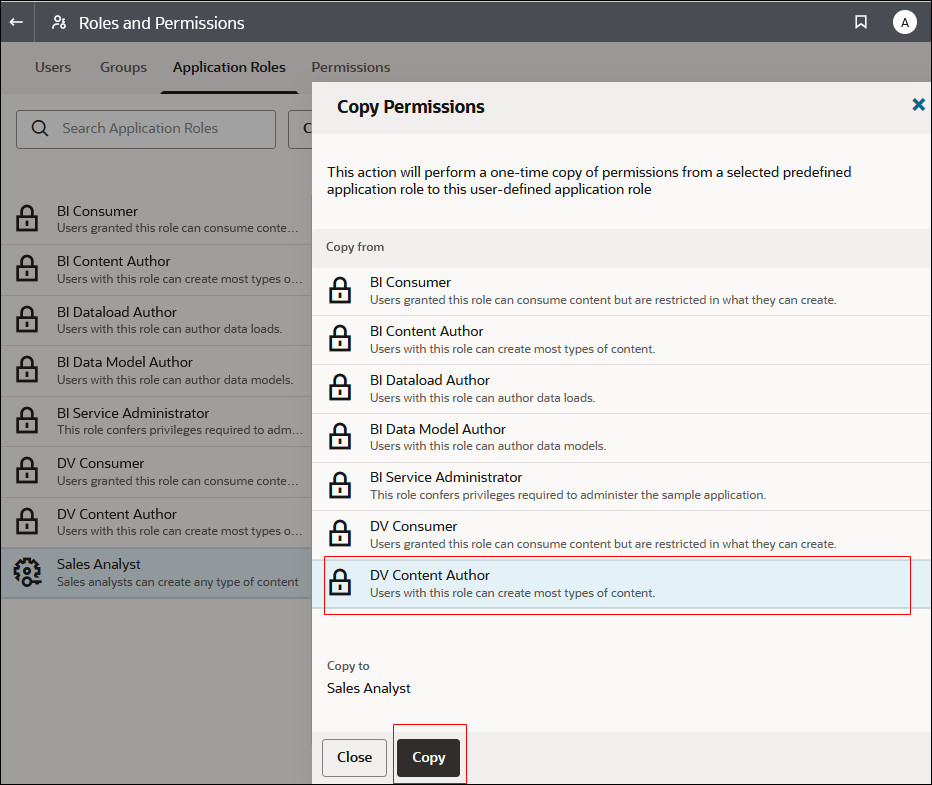Click lock icon of BI Consumer in Copy from list
This screenshot has height=785, width=932.
(x=340, y=291)
